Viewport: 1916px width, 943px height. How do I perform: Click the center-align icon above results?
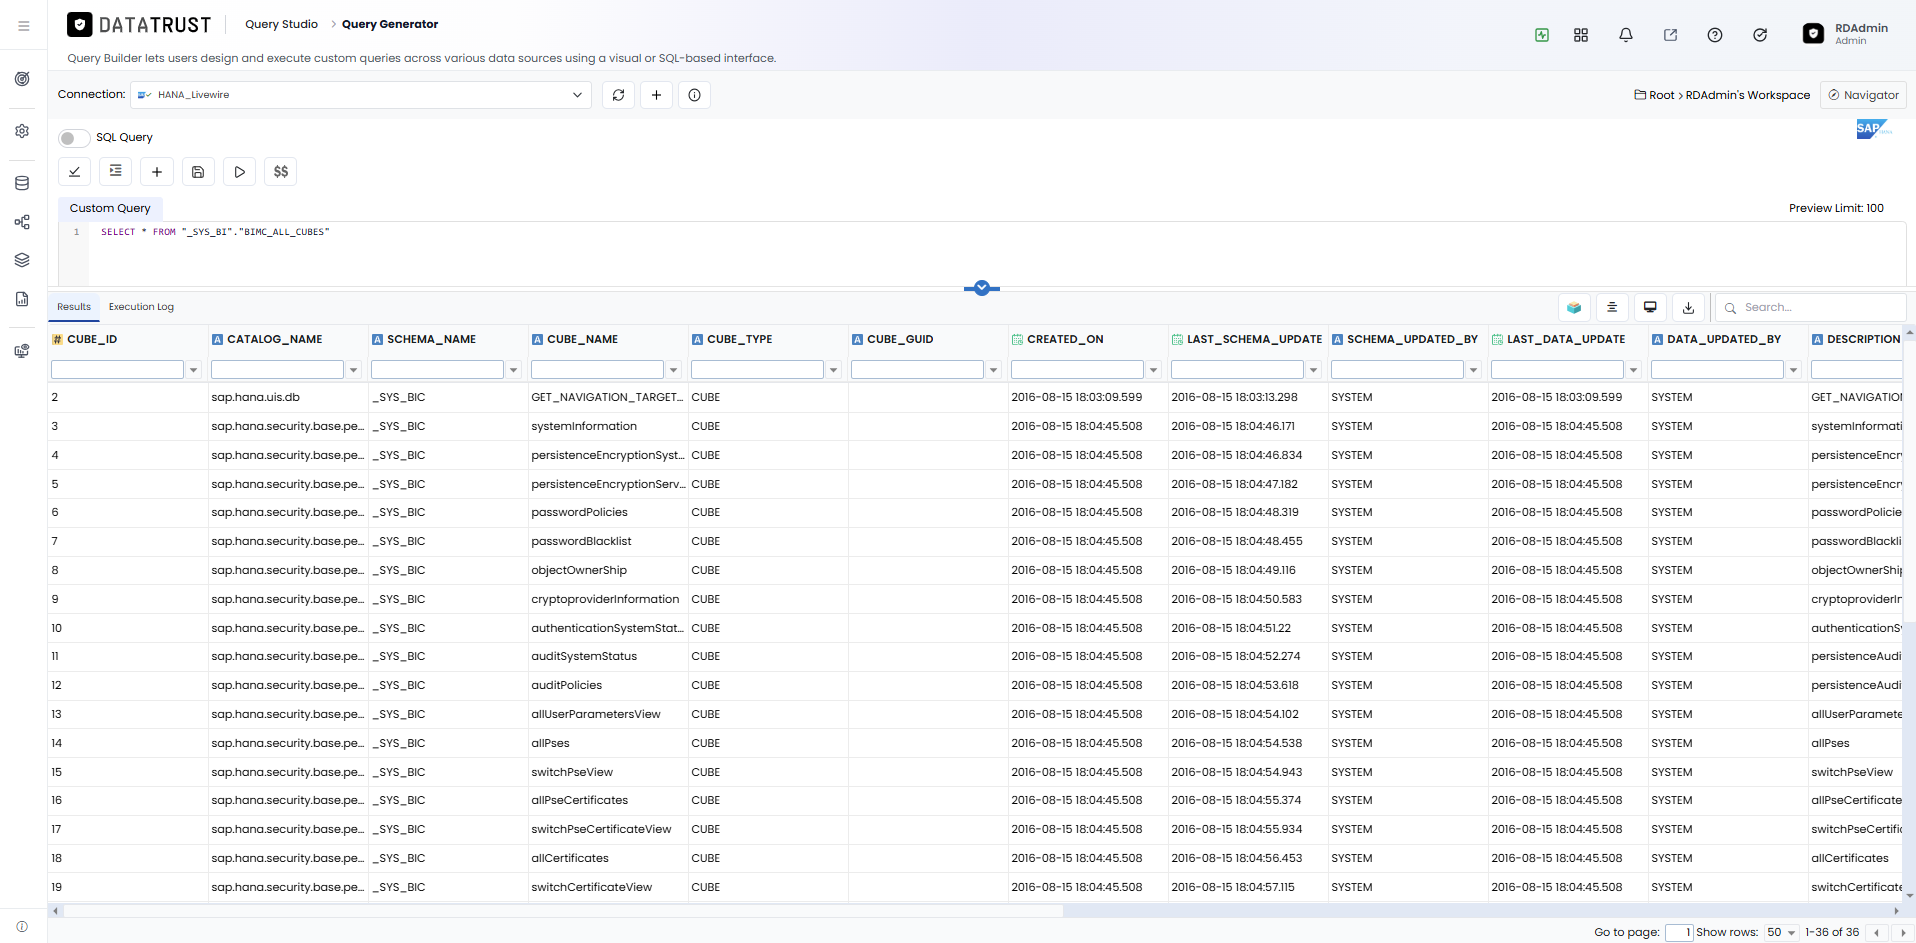[x=1612, y=308]
